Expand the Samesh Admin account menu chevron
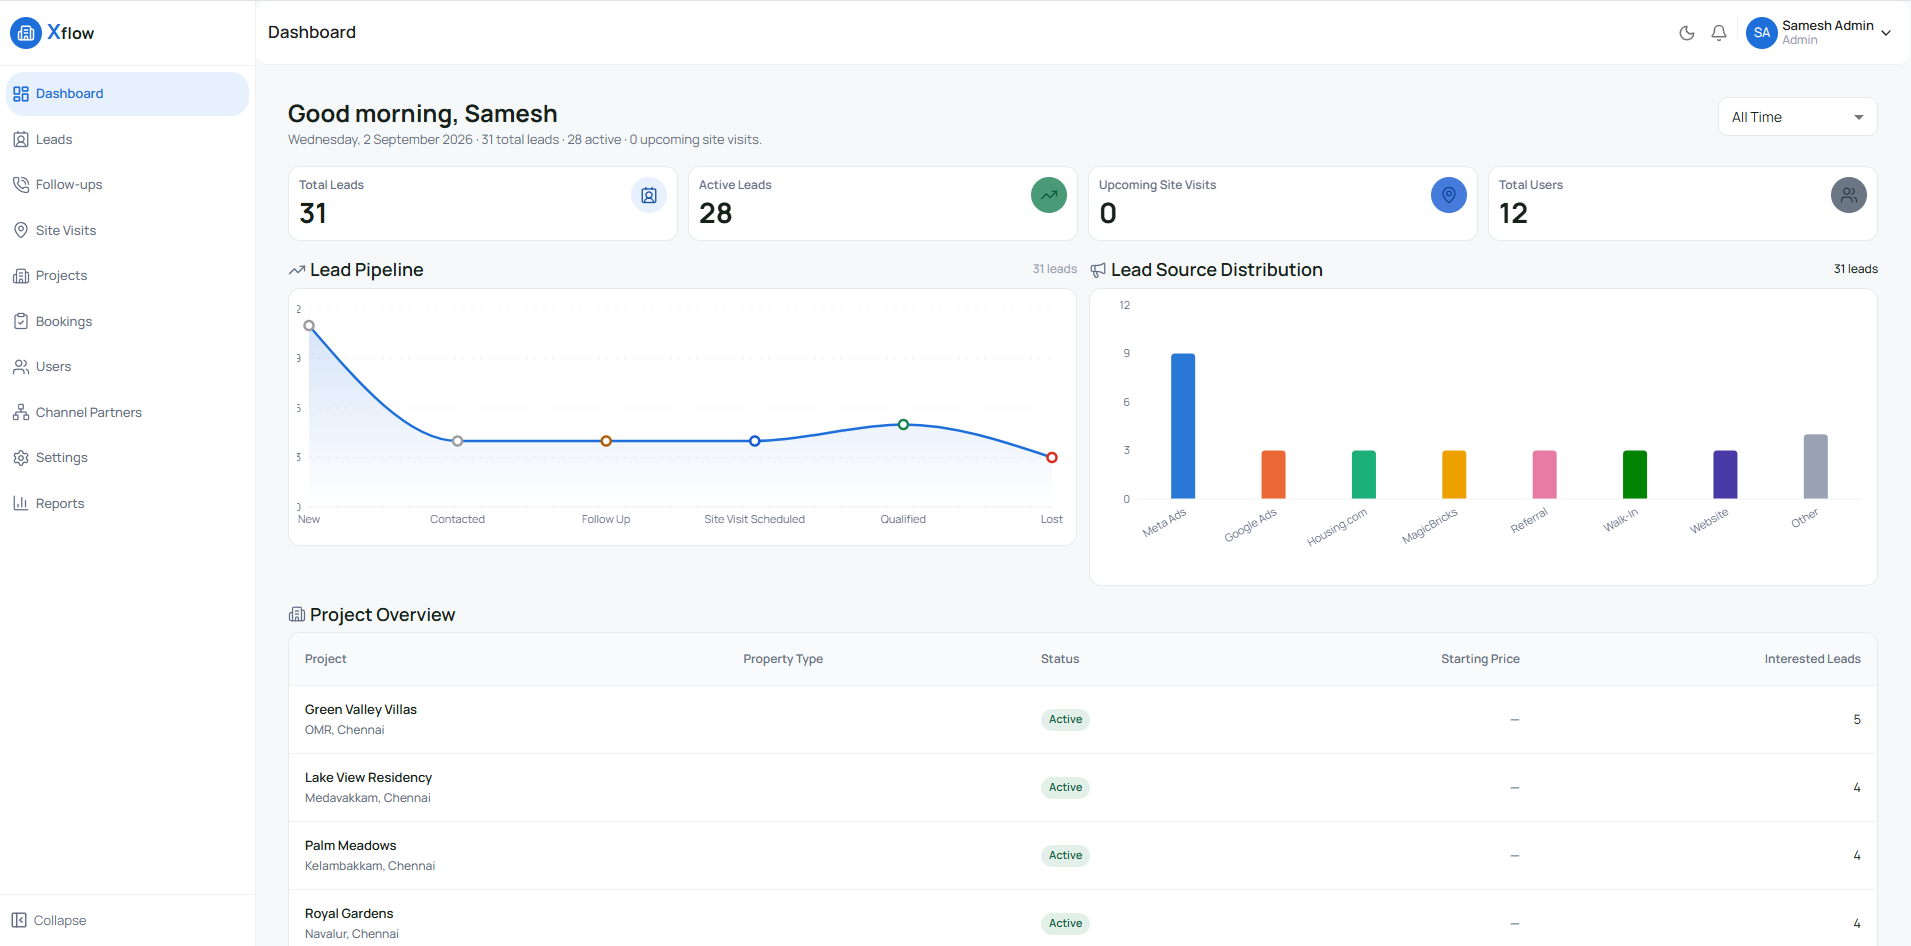Viewport: 1911px width, 946px height. [x=1886, y=33]
